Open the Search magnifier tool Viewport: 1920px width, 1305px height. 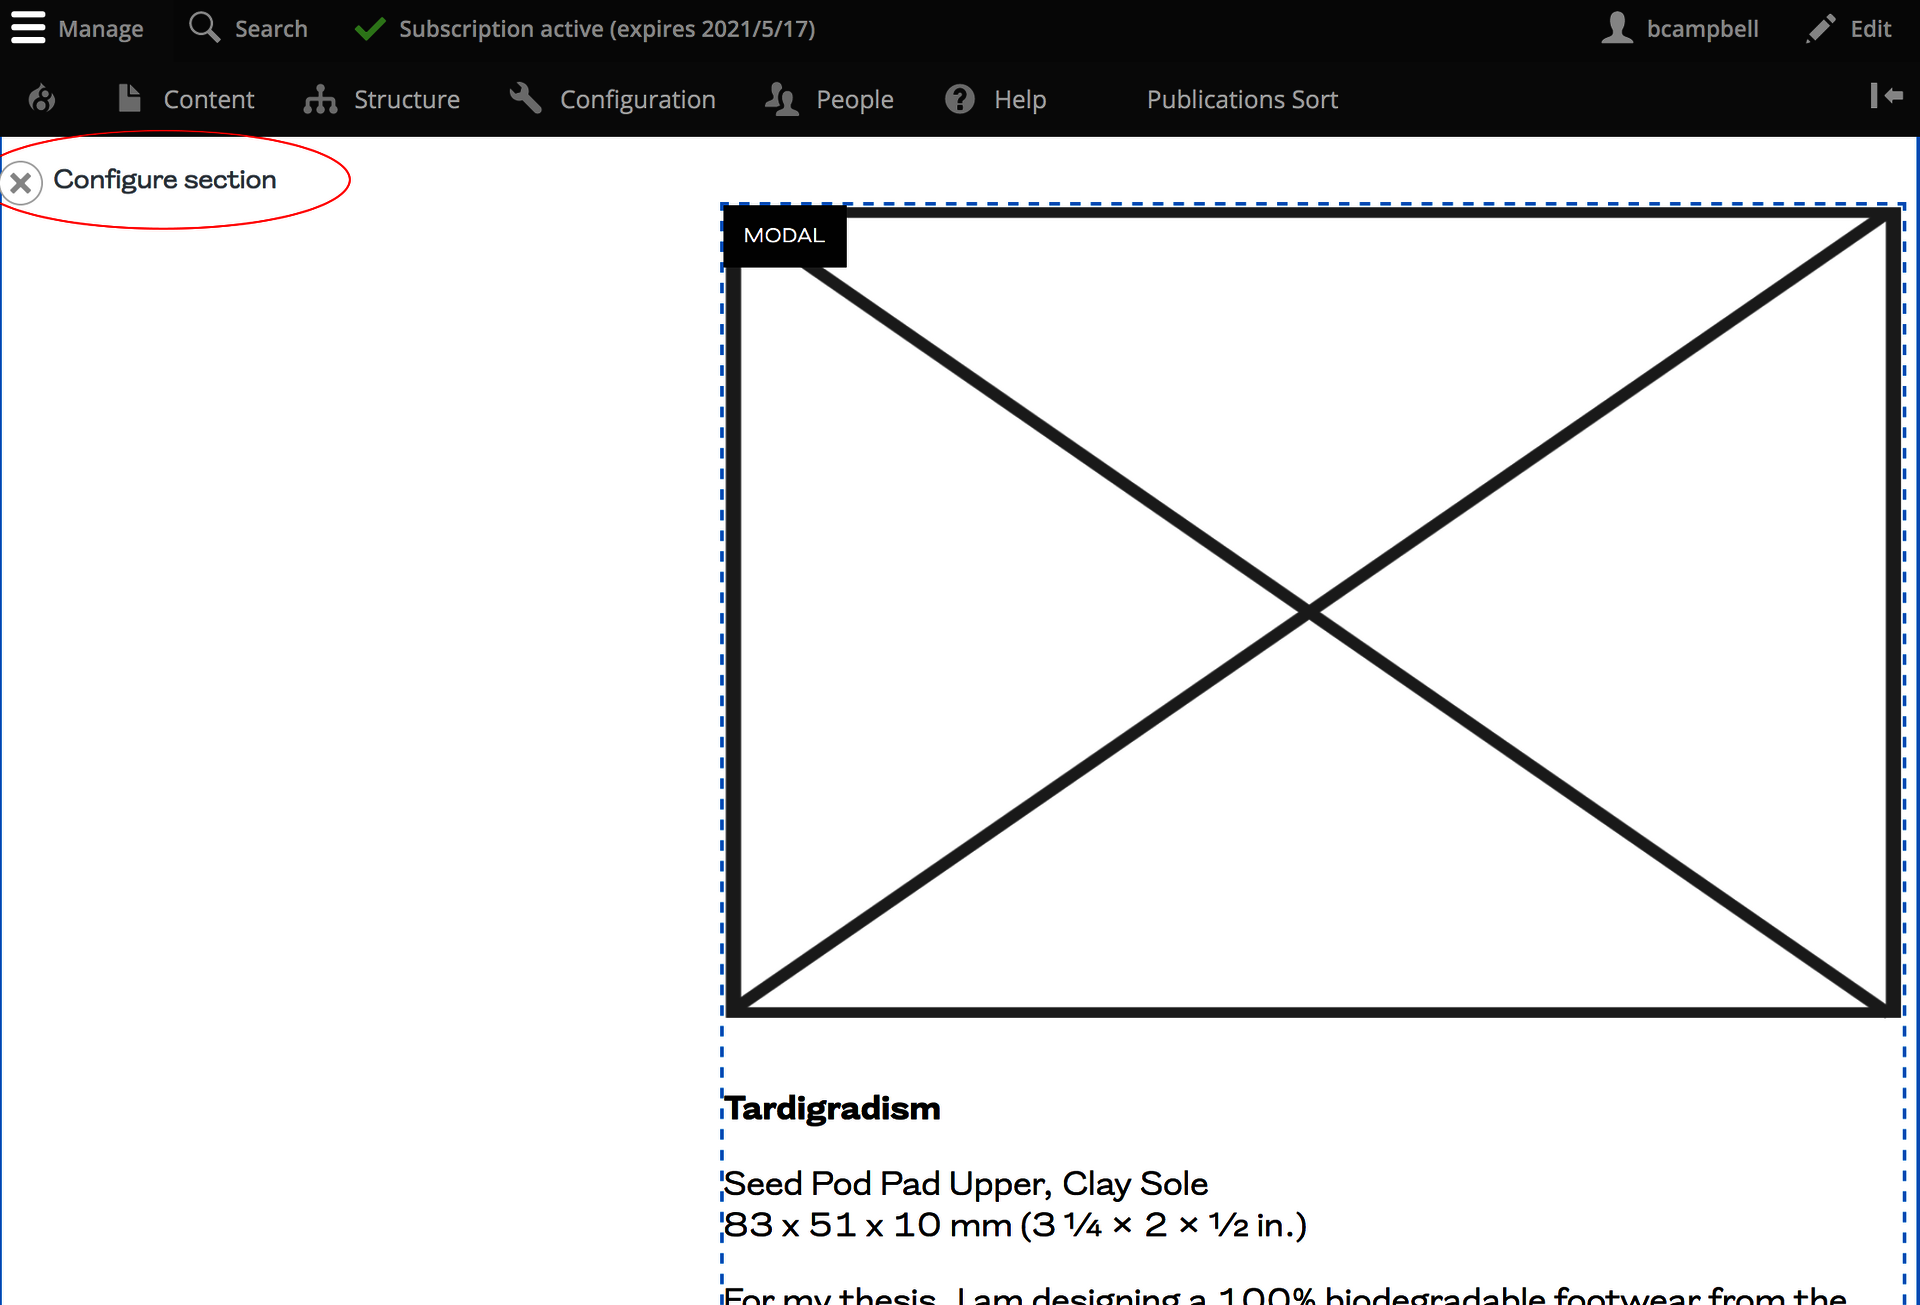[x=204, y=28]
